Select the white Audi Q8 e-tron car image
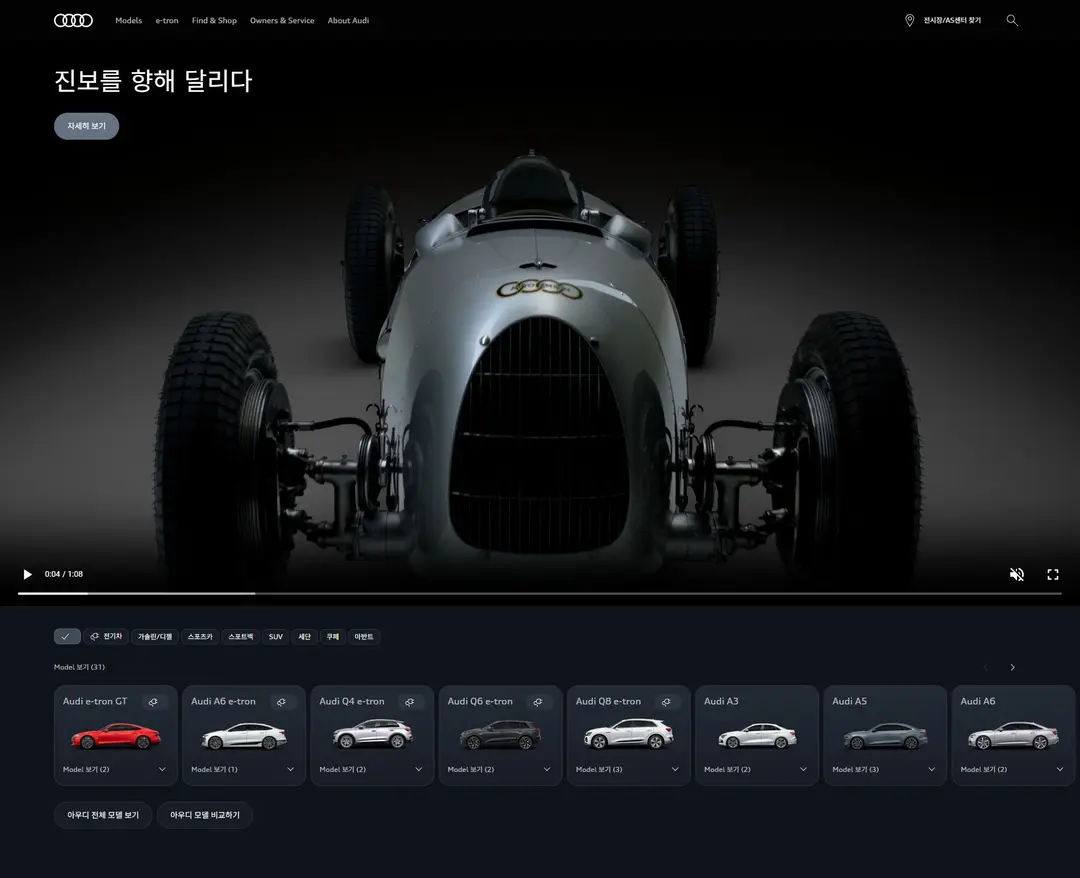Screen dimensions: 1080x878 [629, 734]
